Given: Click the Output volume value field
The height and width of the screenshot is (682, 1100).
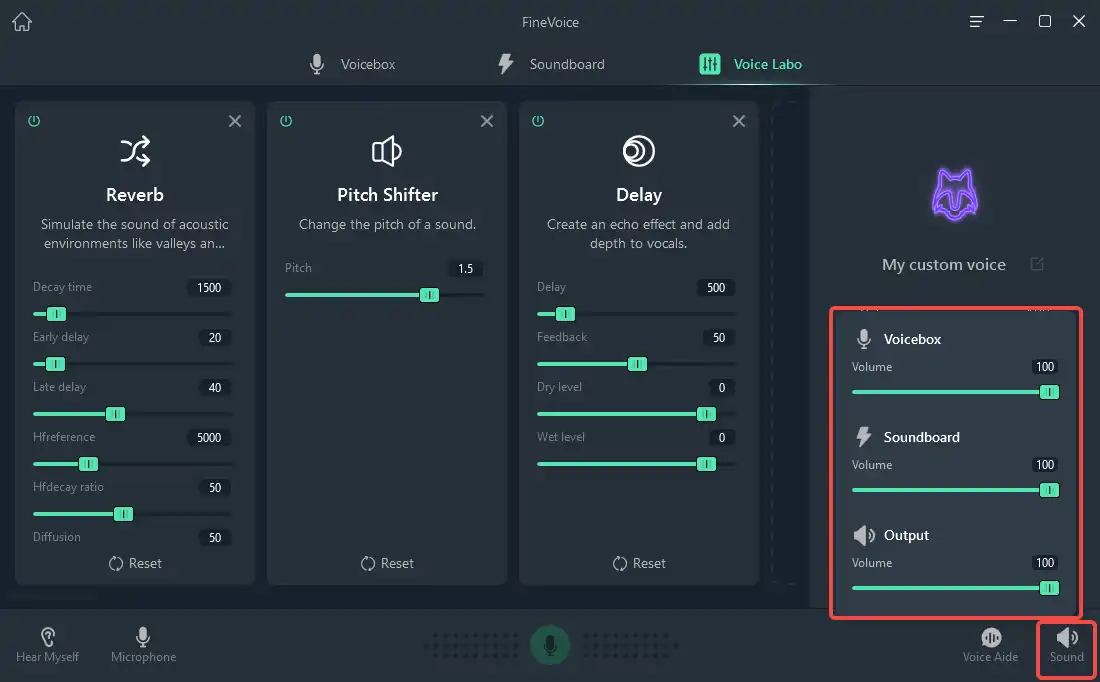Looking at the screenshot, I should [x=1045, y=563].
